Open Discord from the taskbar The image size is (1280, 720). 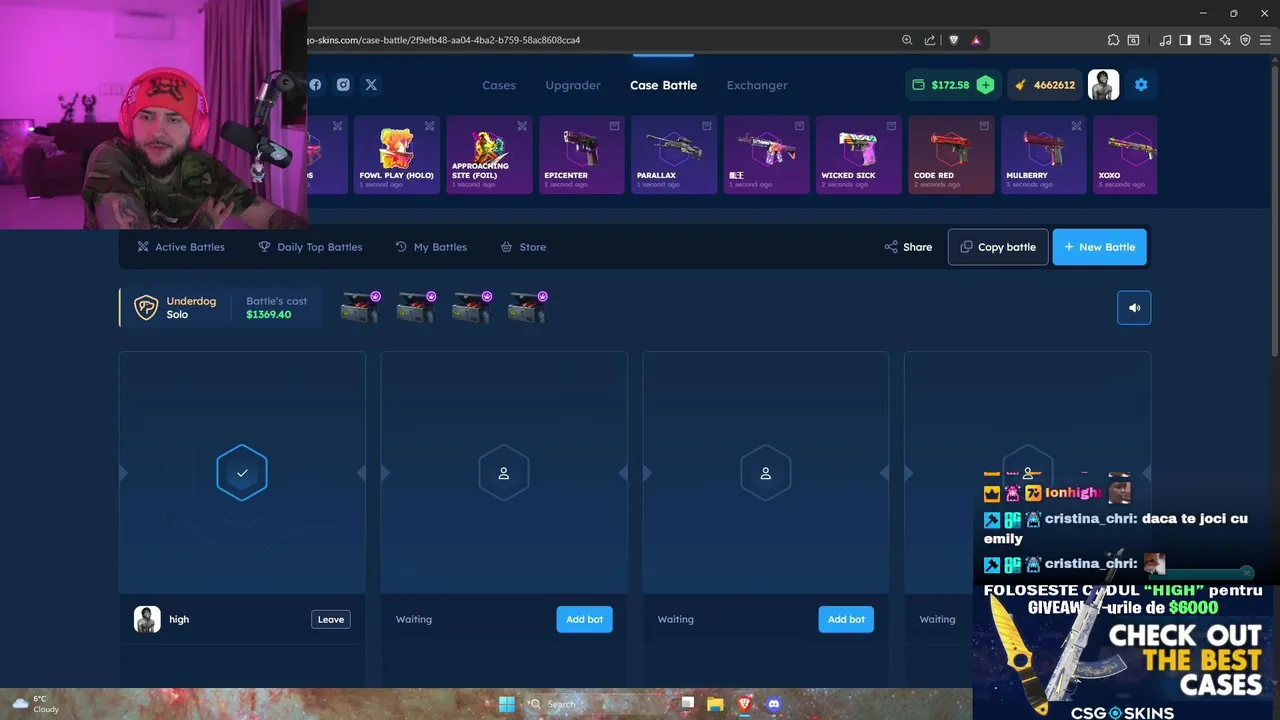pos(773,704)
